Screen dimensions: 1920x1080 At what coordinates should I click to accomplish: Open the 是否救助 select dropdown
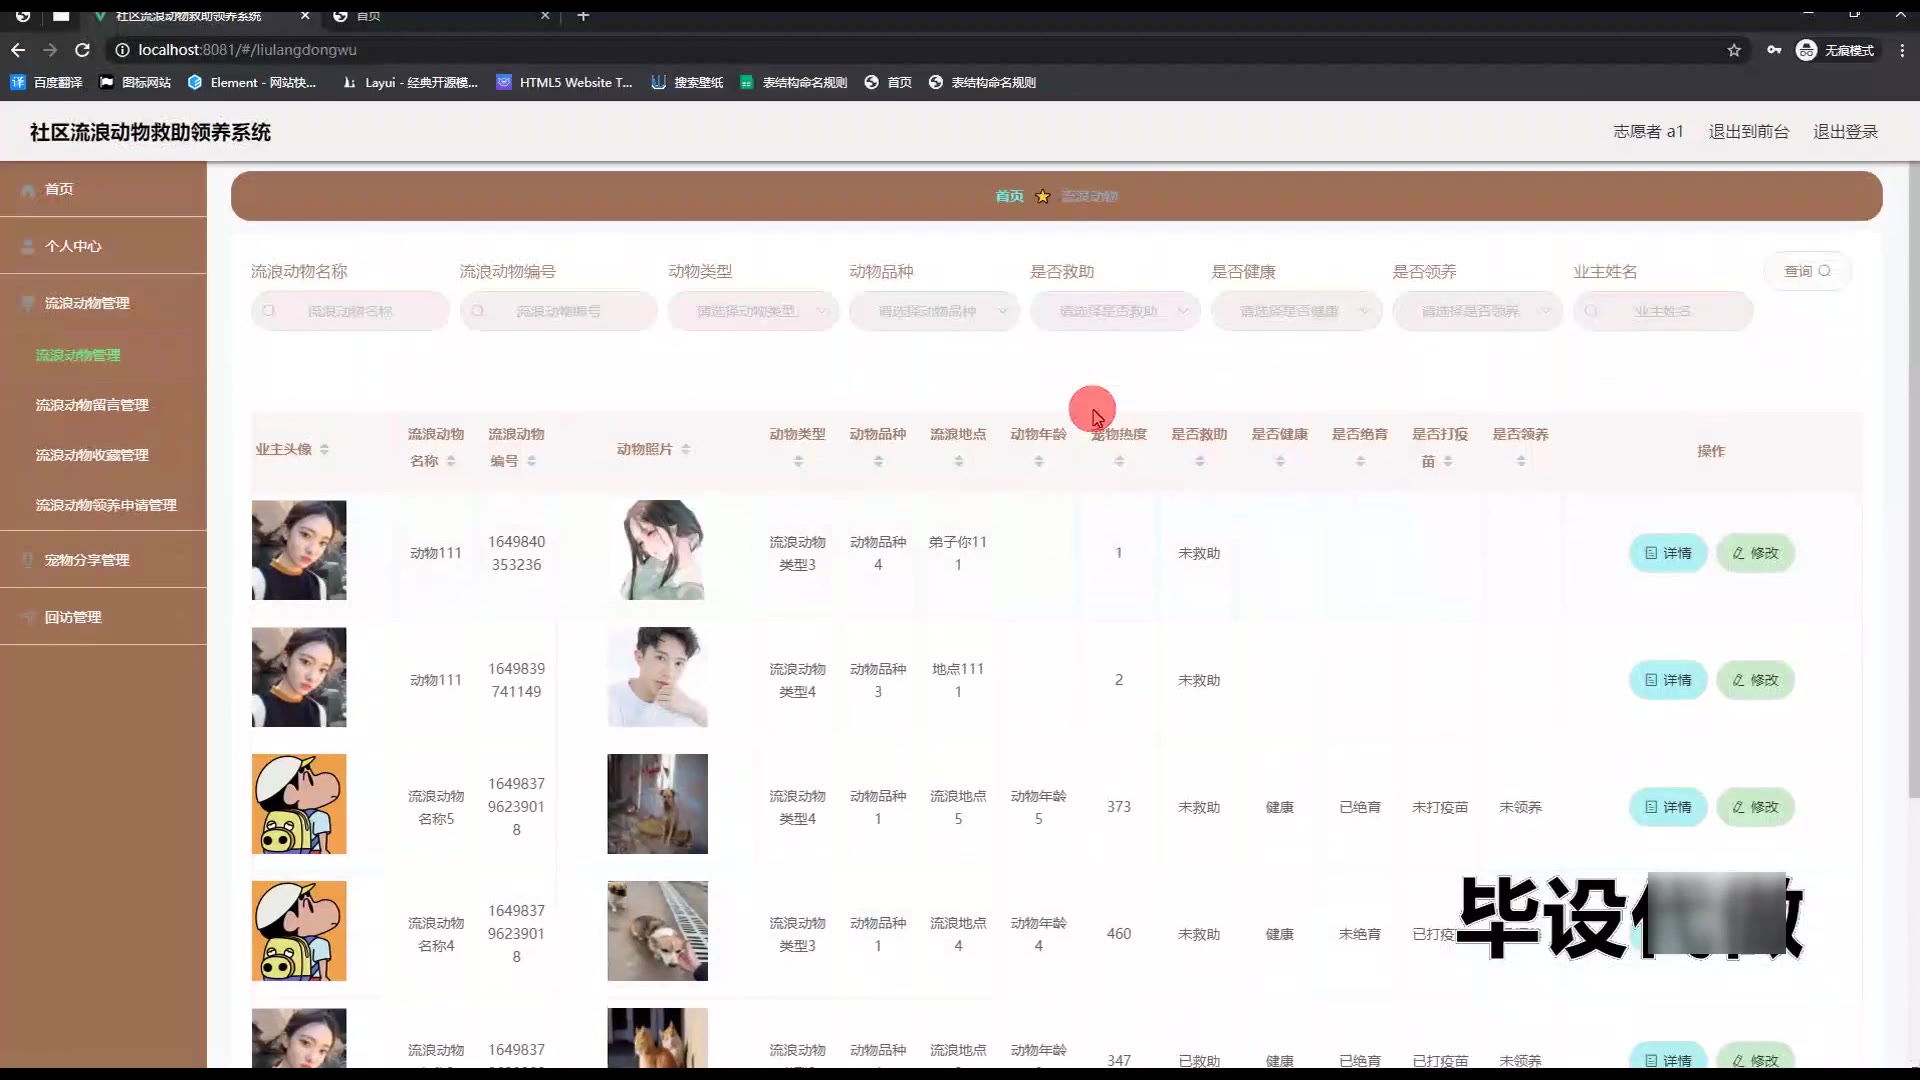(x=1115, y=311)
